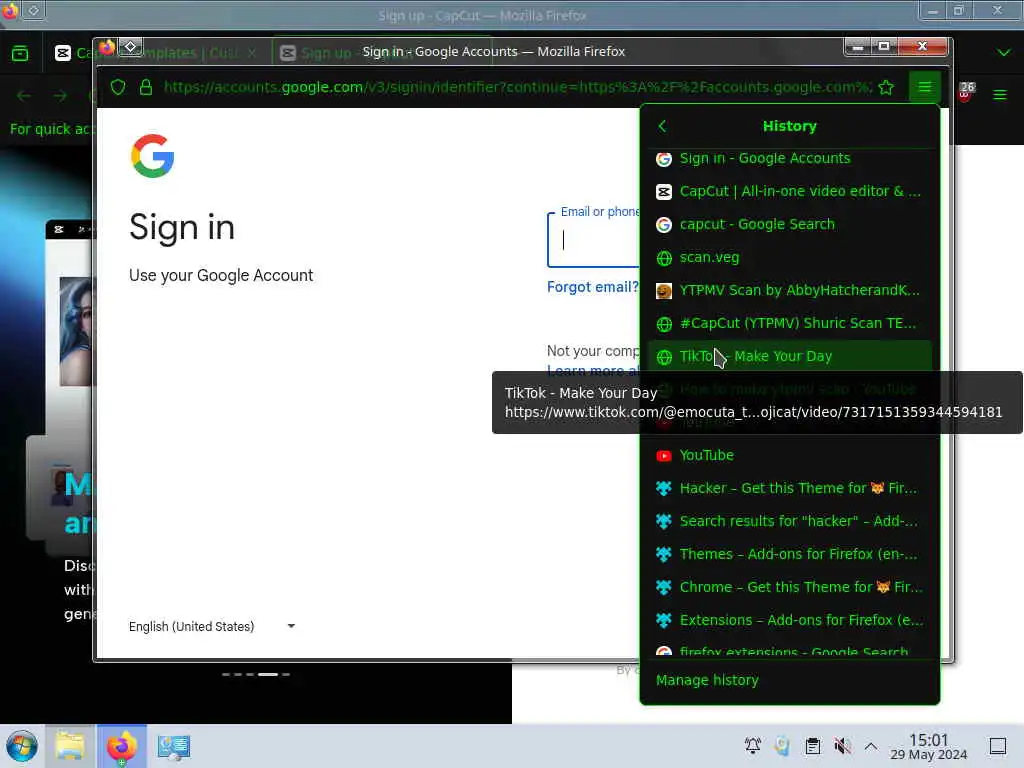
Task: Open the English (United States) language dropdown
Action: coord(212,626)
